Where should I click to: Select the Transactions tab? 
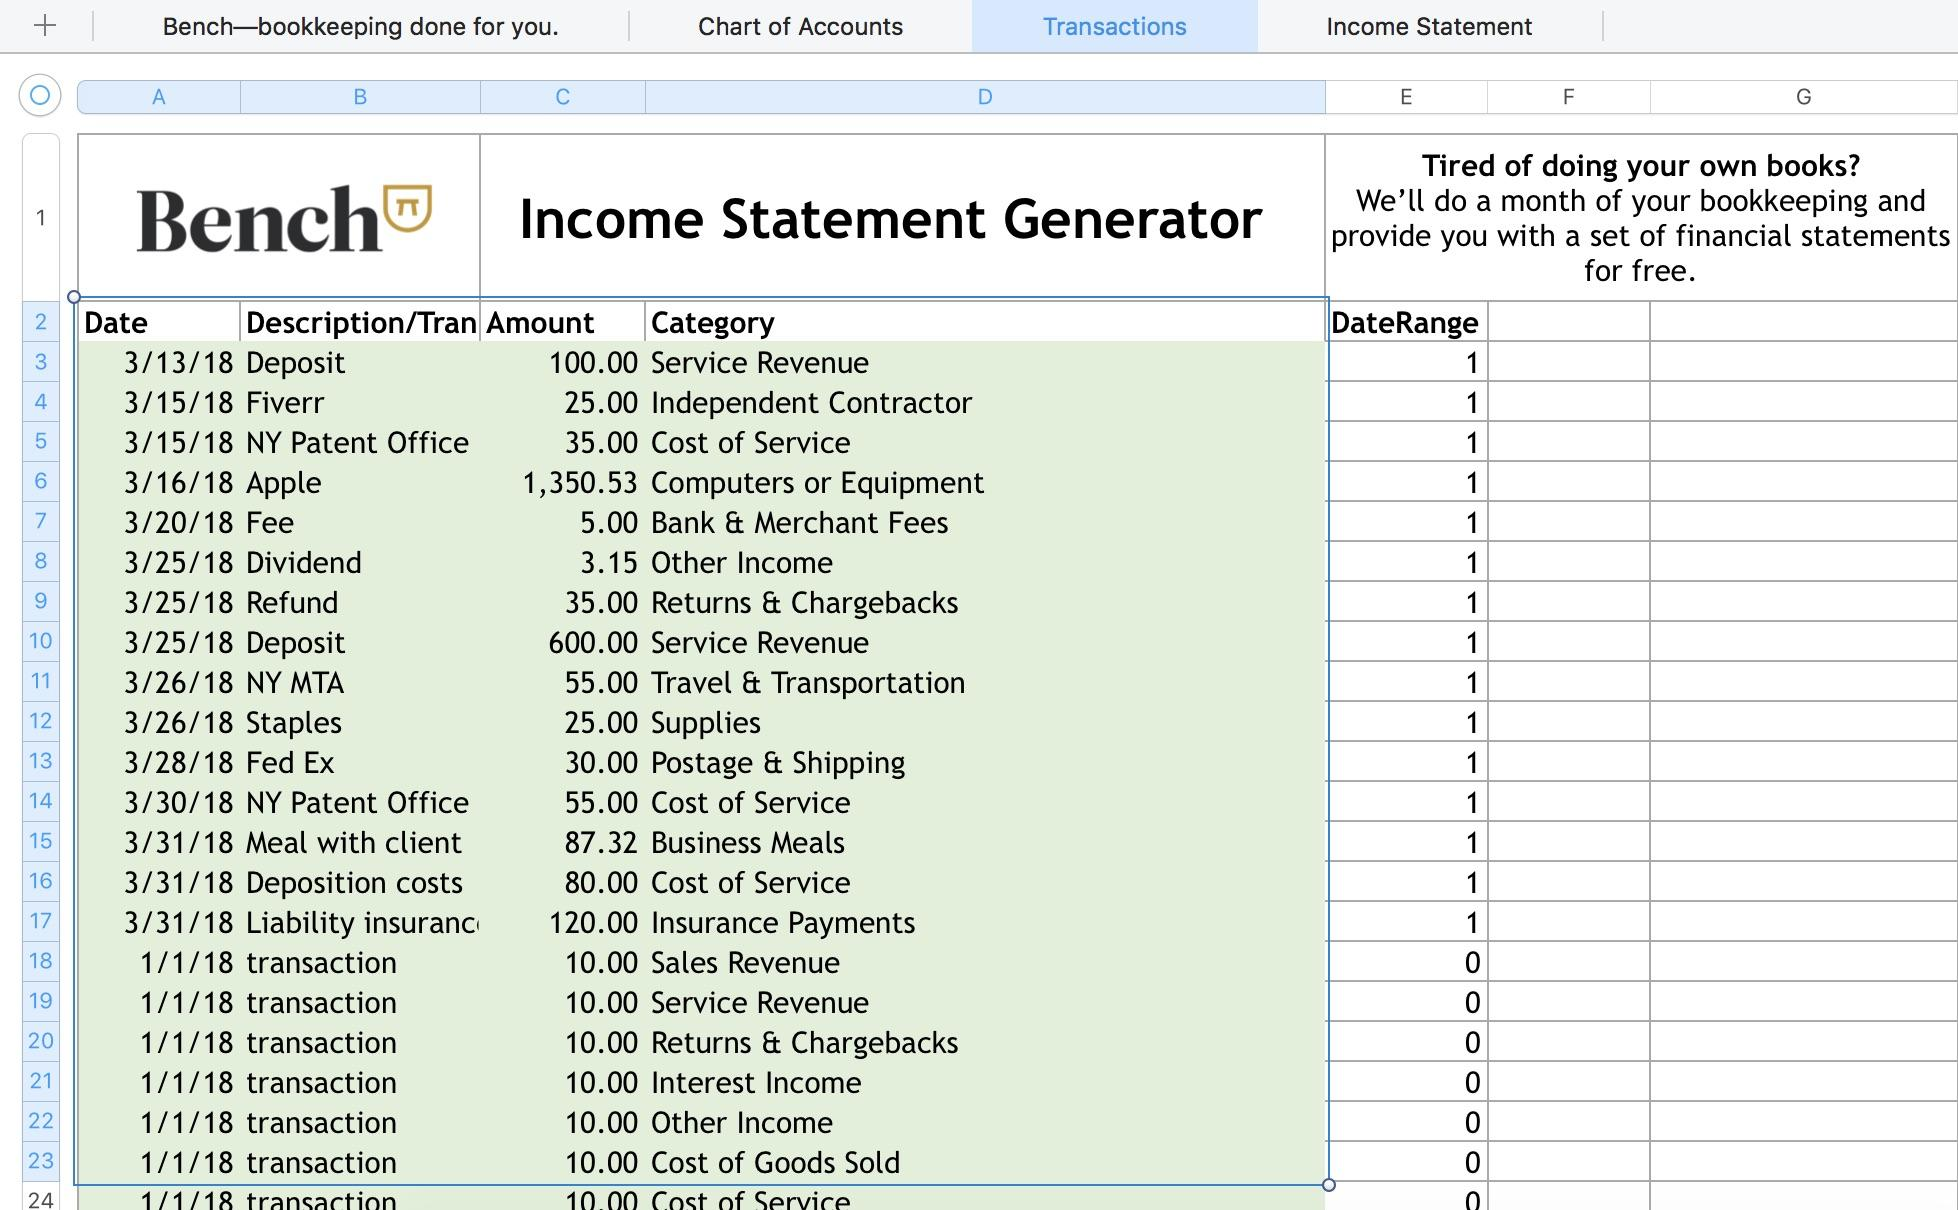coord(1113,25)
